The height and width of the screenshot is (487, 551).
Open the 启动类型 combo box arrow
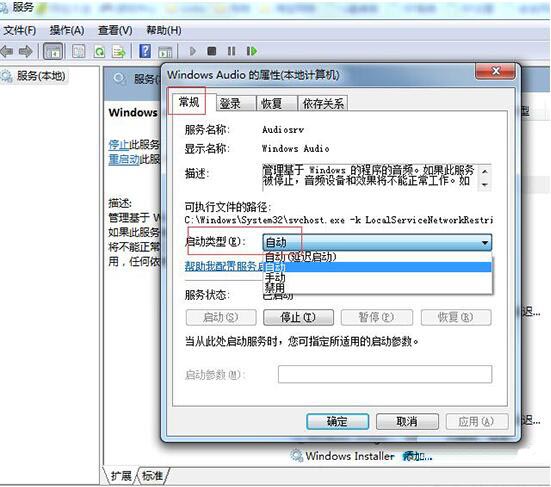[485, 242]
